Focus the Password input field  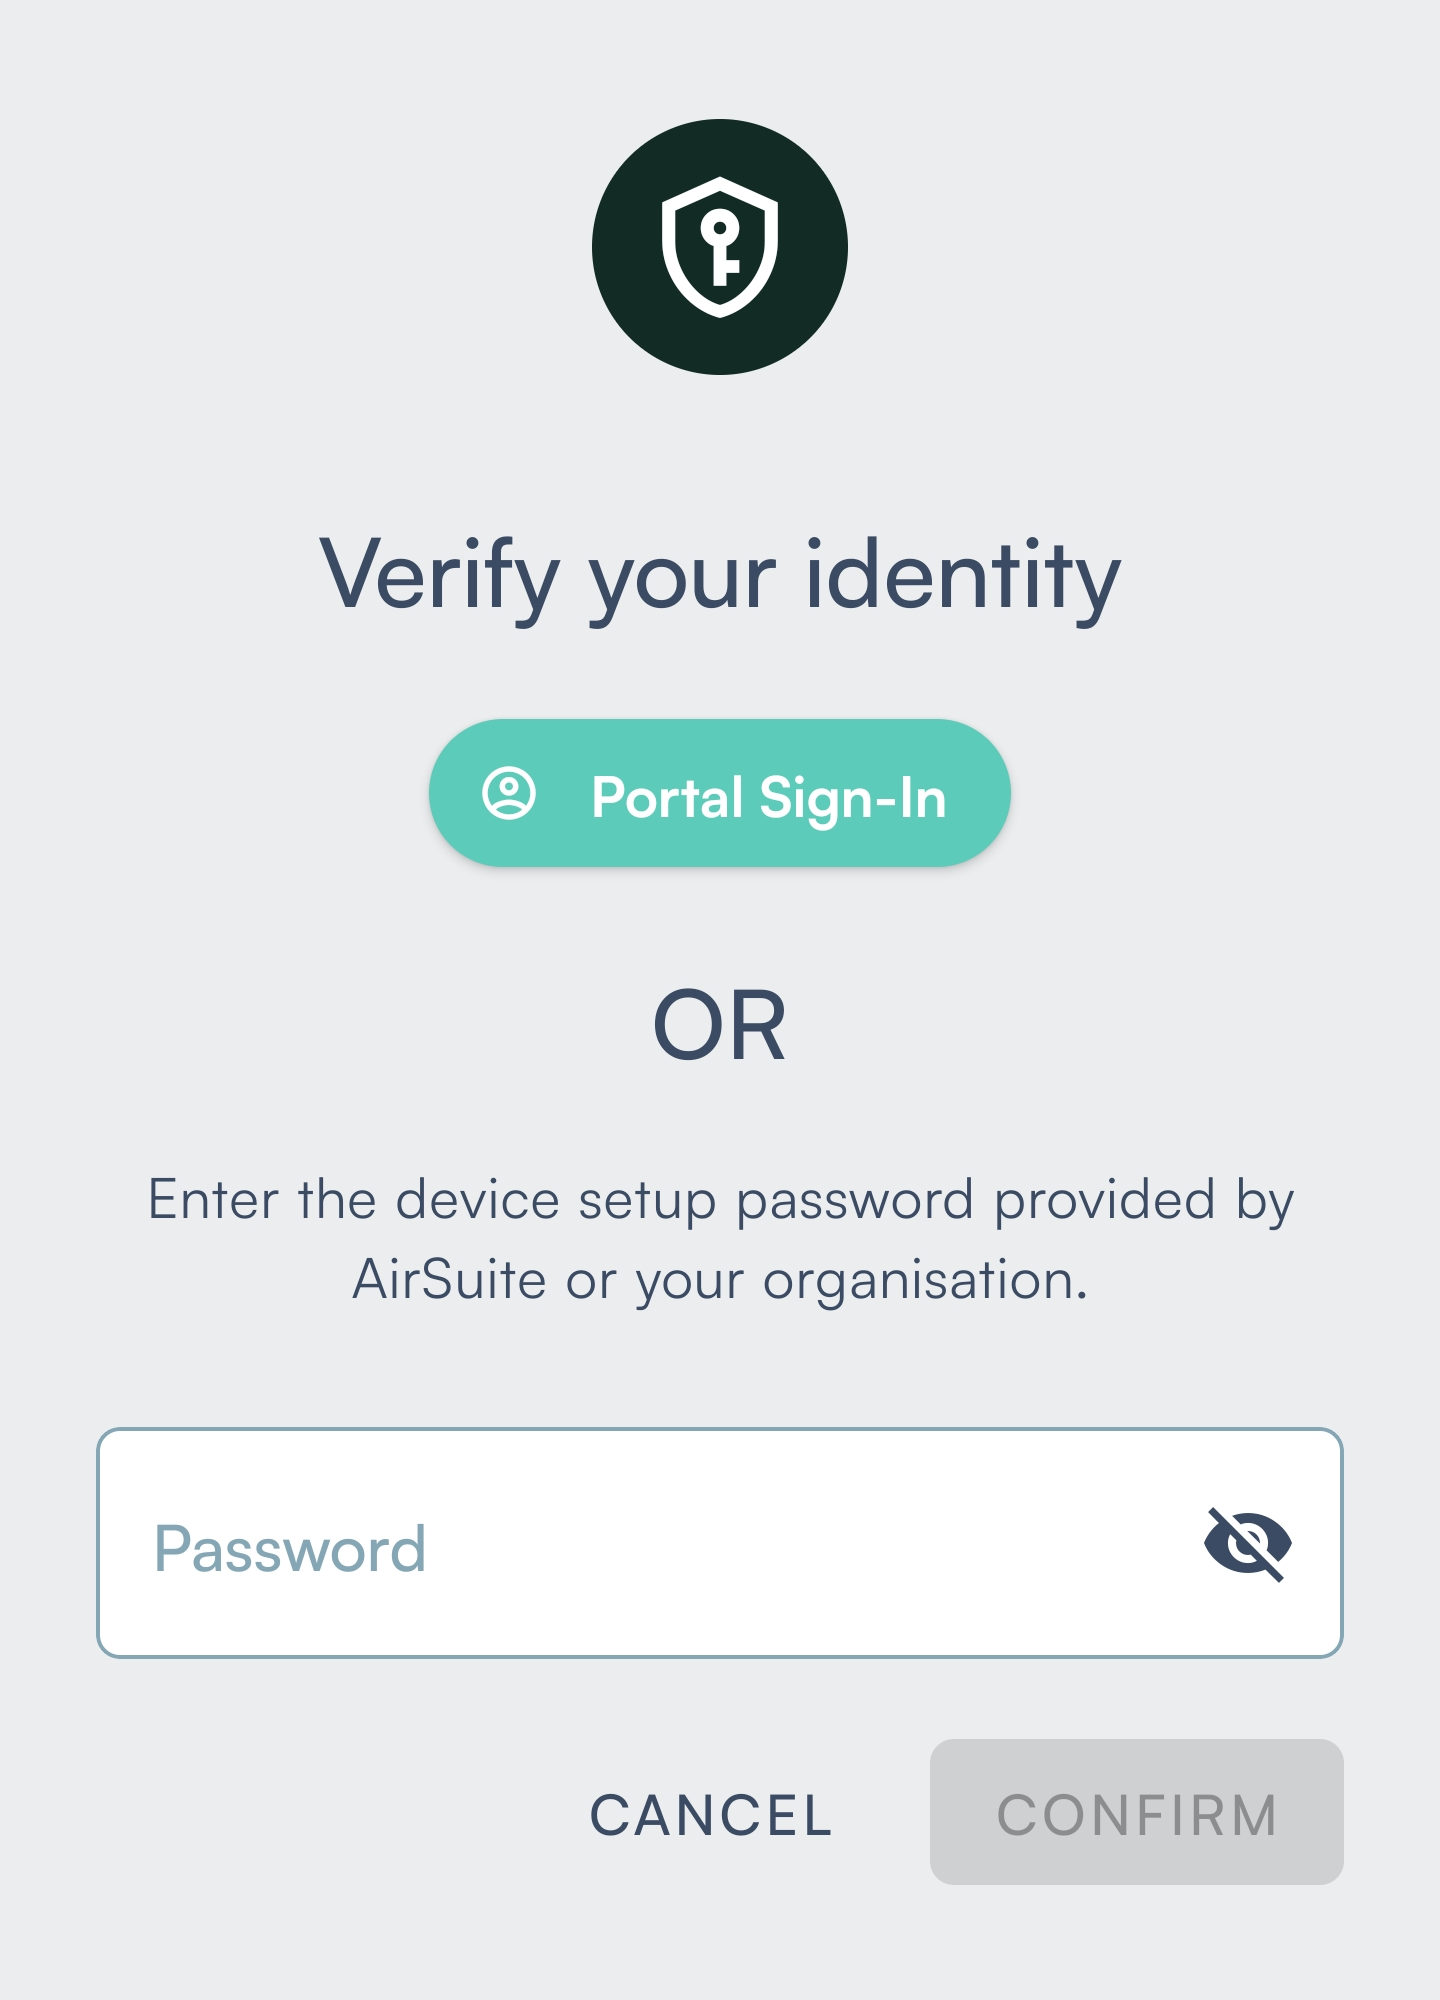[x=720, y=1543]
